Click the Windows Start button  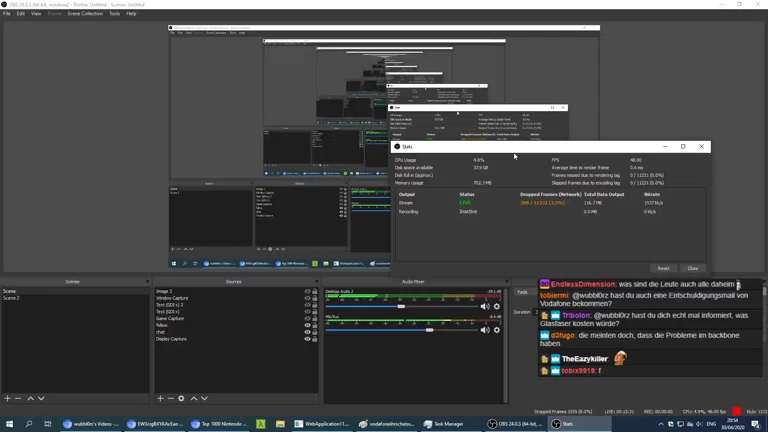click(x=9, y=424)
